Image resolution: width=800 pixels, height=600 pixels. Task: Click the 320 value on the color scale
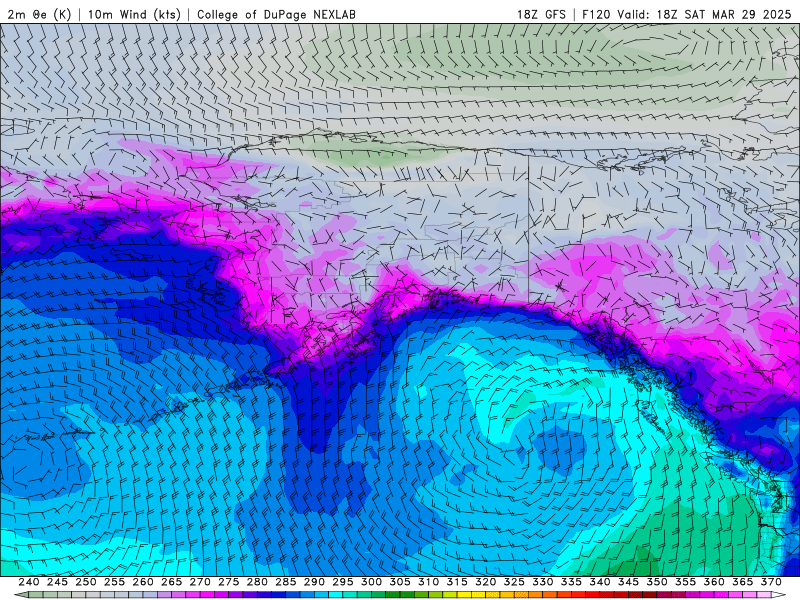(x=486, y=582)
